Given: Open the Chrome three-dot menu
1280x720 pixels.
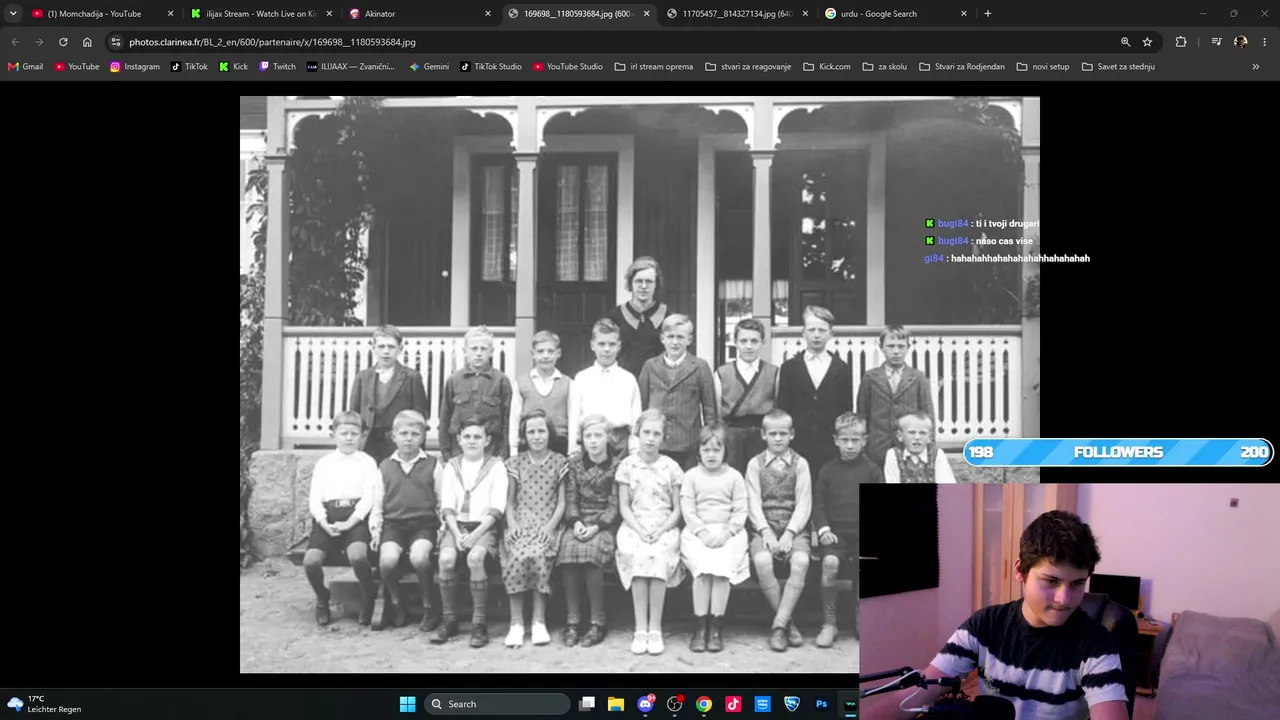Looking at the screenshot, I should (1264, 42).
